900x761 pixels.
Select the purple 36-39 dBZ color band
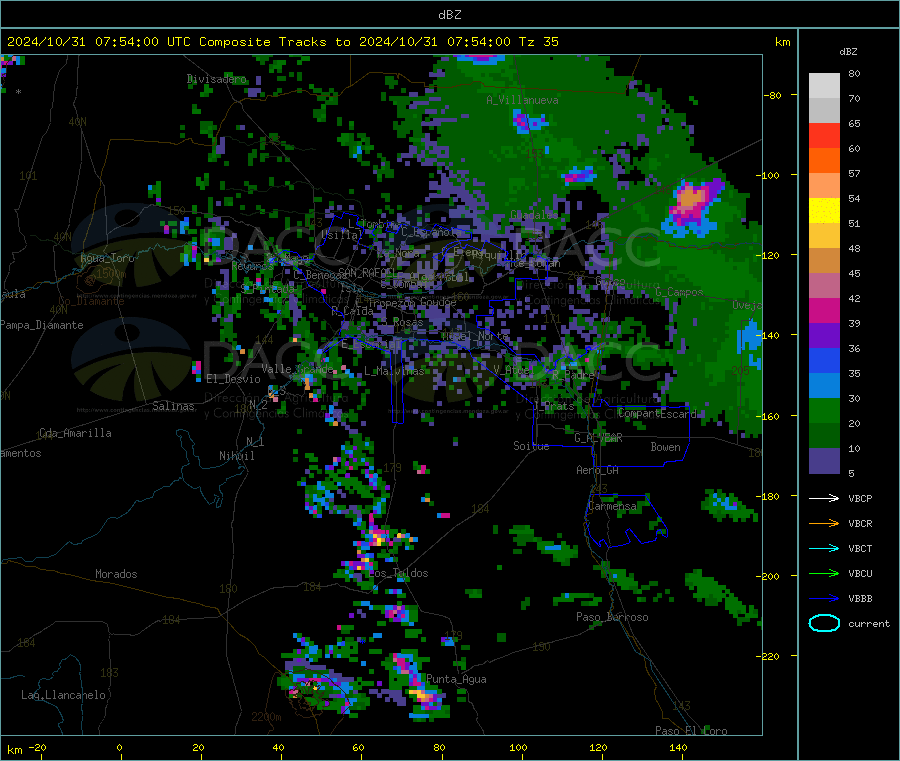tap(824, 336)
